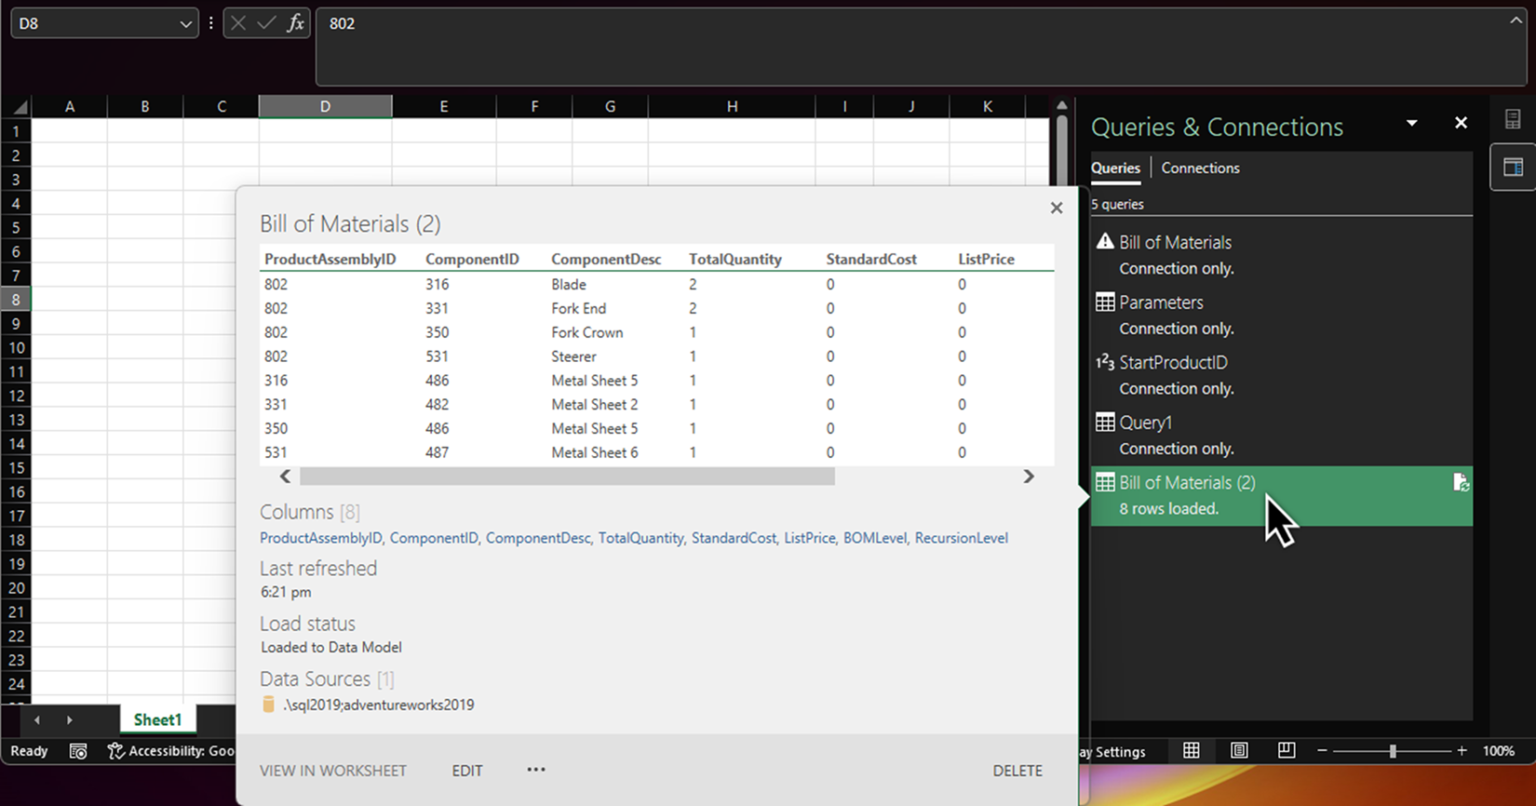Click the refresh icon on Bill of Materials (2)
Viewport: 1536px width, 806px height.
tap(1461, 483)
